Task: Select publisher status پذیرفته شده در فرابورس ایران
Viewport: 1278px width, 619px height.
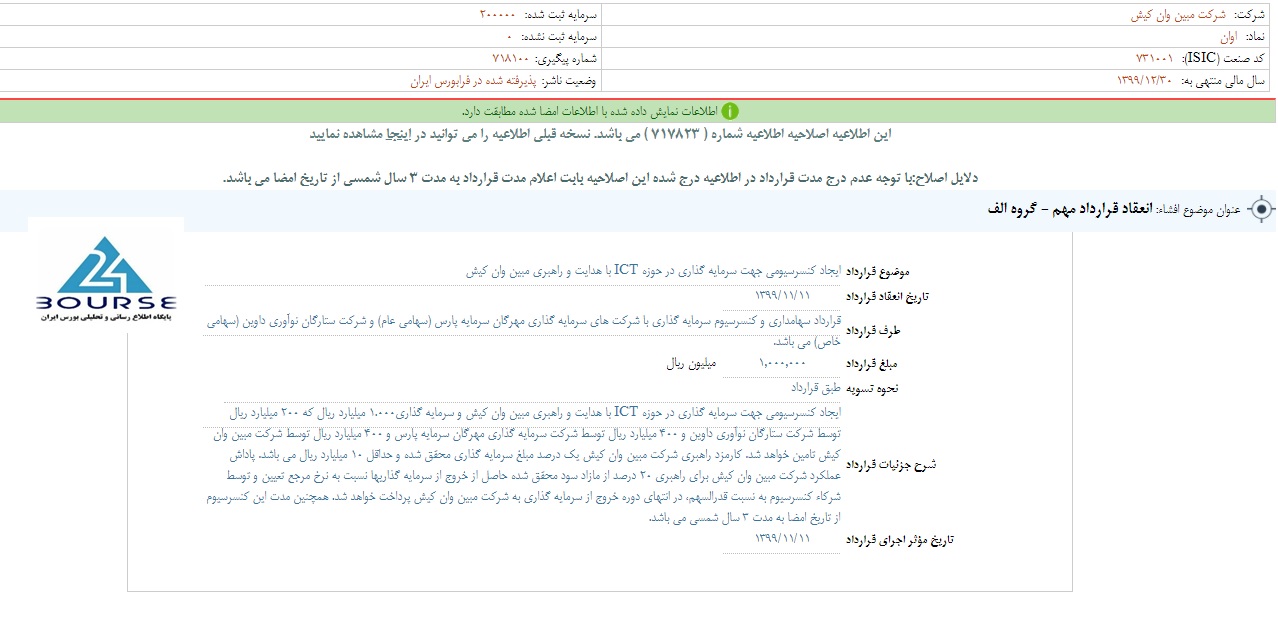Action: (475, 80)
